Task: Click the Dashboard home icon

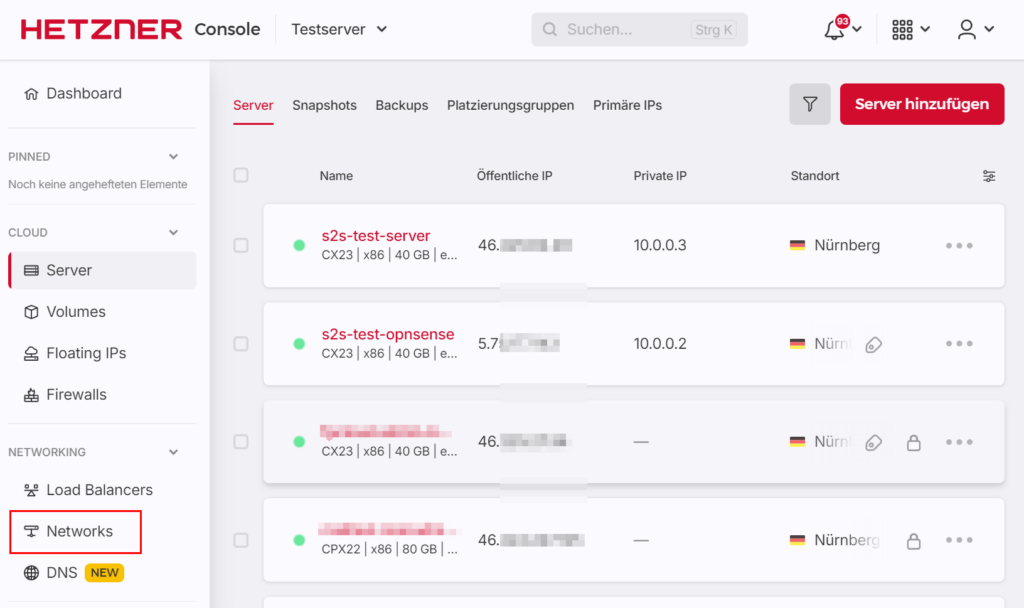Action: [31, 93]
